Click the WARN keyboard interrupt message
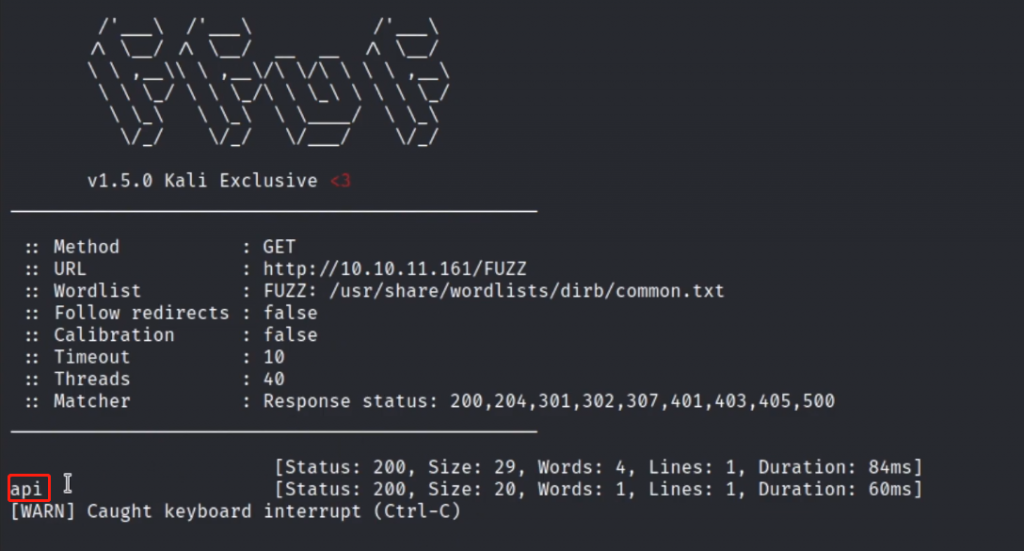 (x=234, y=511)
